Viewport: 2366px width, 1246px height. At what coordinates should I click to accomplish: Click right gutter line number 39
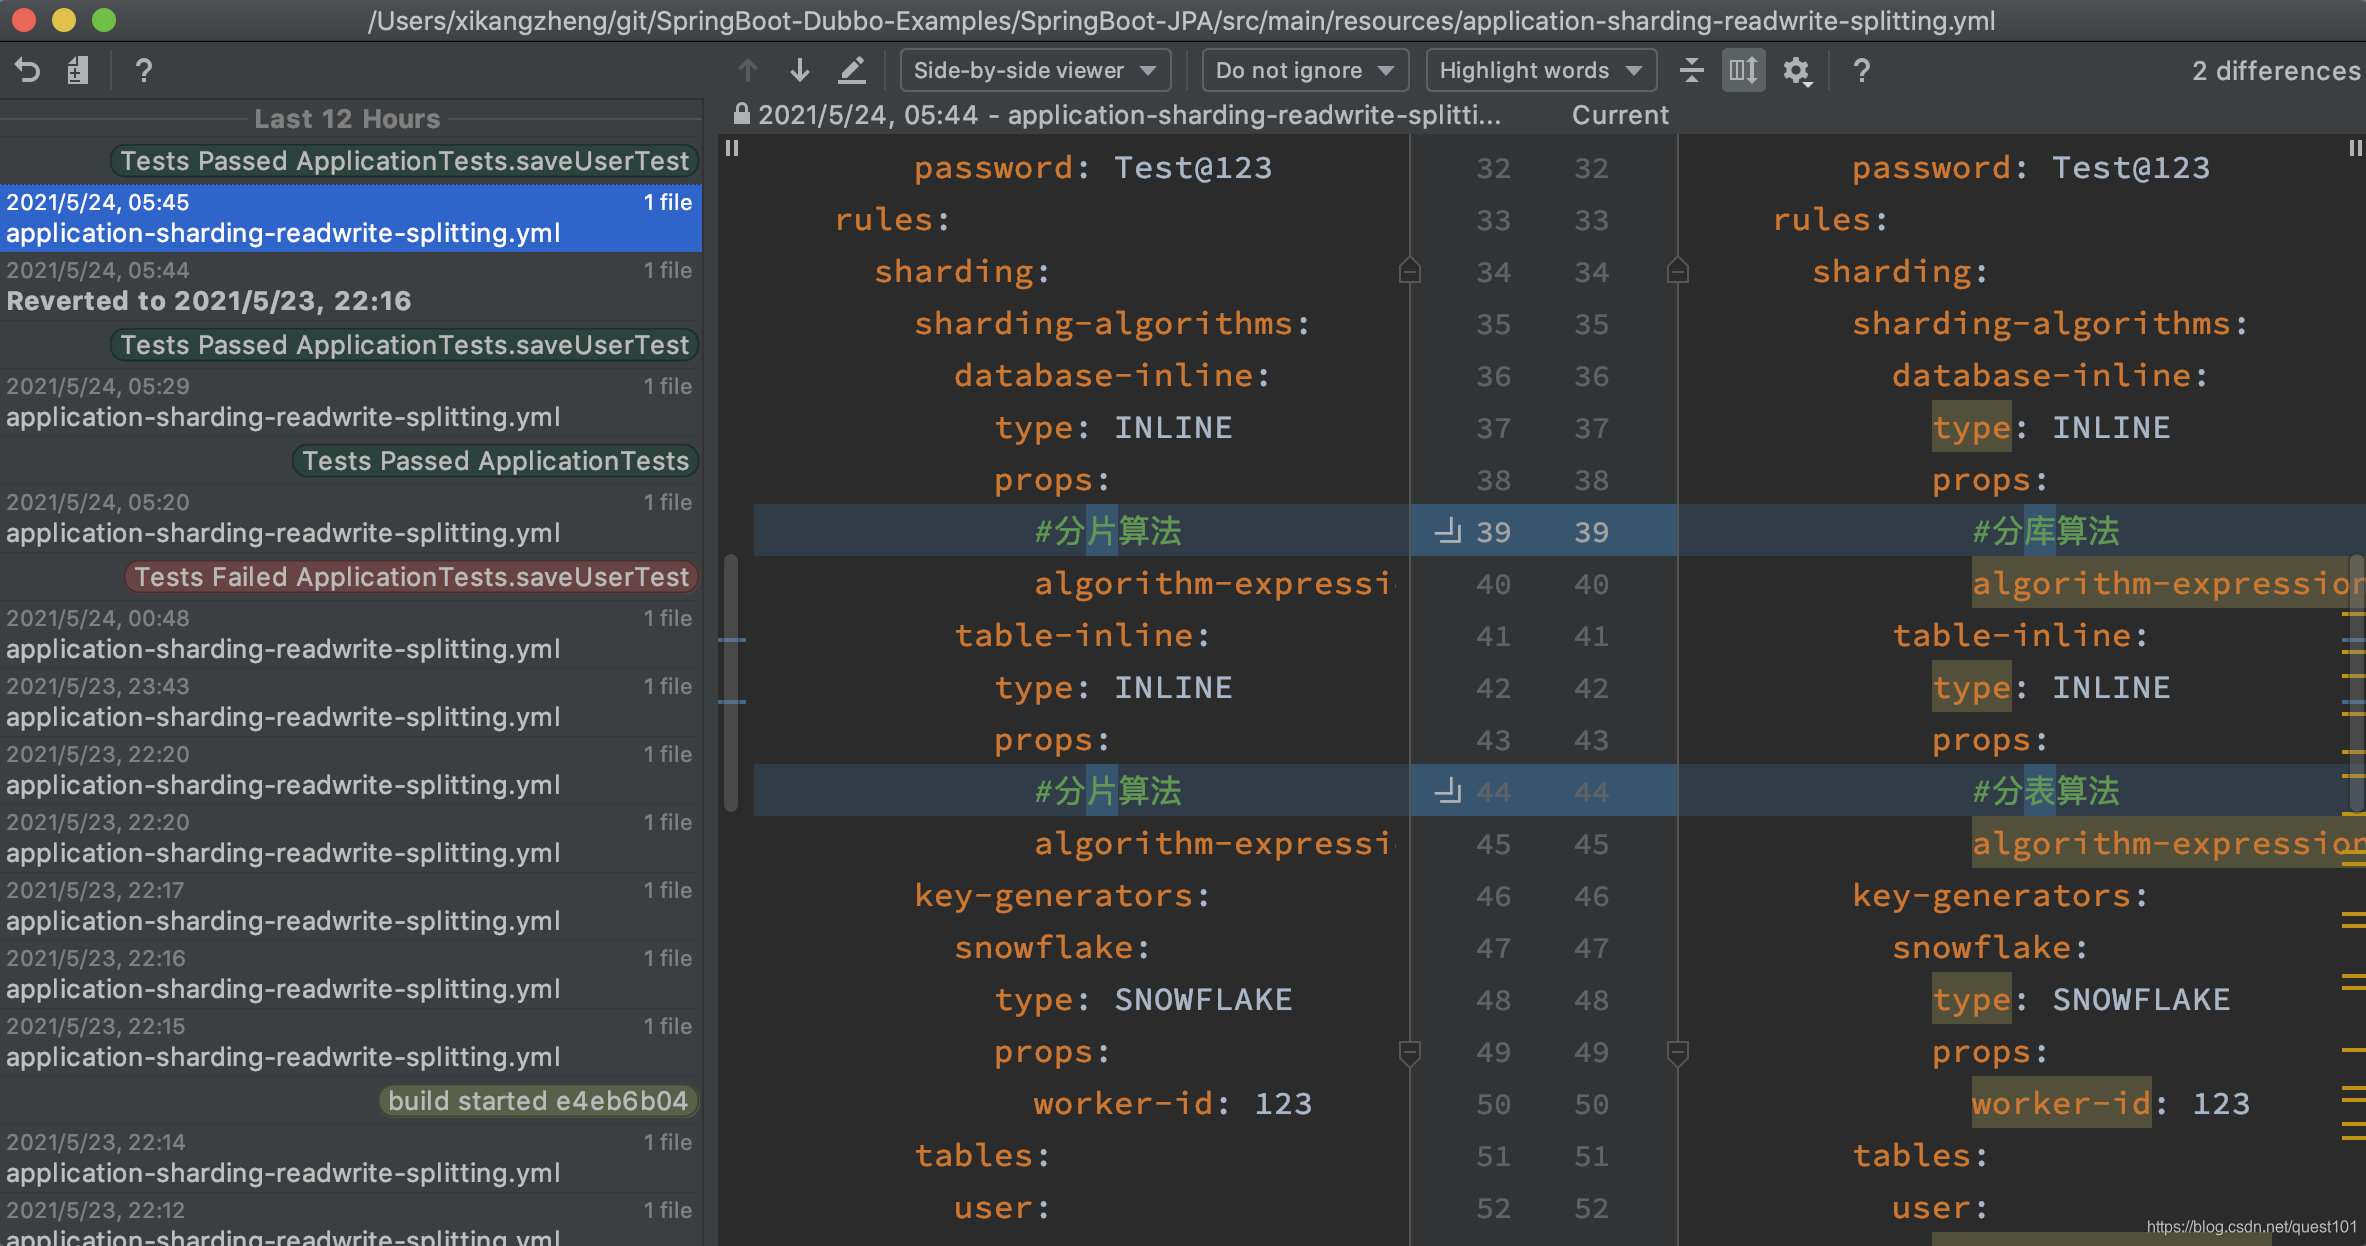(x=1591, y=531)
